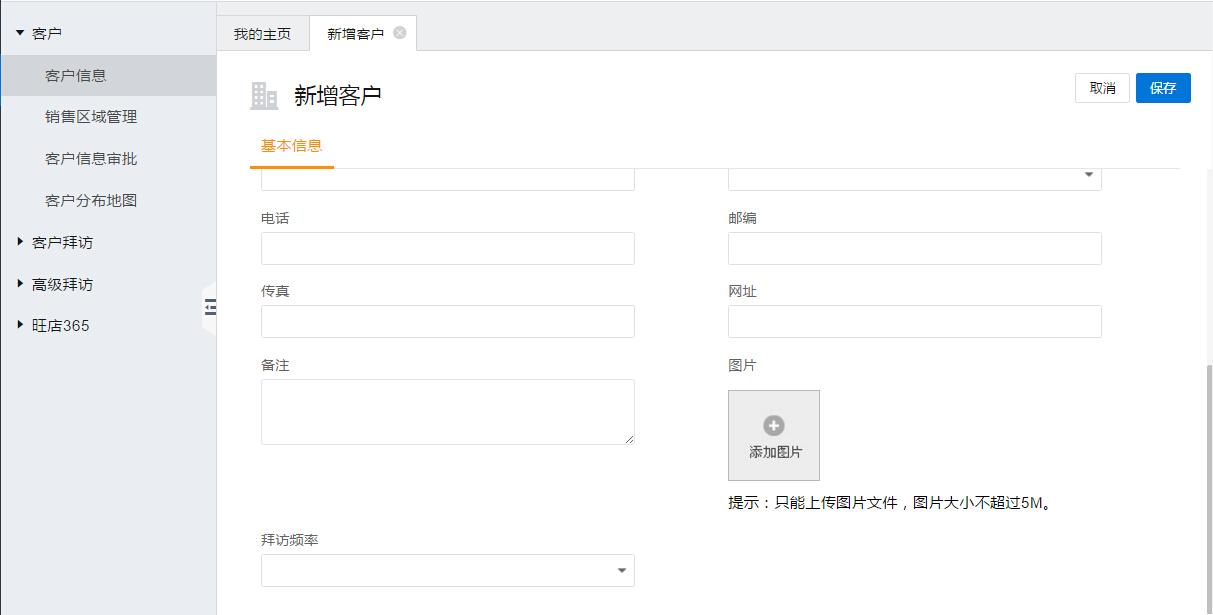Image resolution: width=1213 pixels, height=615 pixels.
Task: Close the 新增客户 tab
Action: pyautogui.click(x=400, y=33)
